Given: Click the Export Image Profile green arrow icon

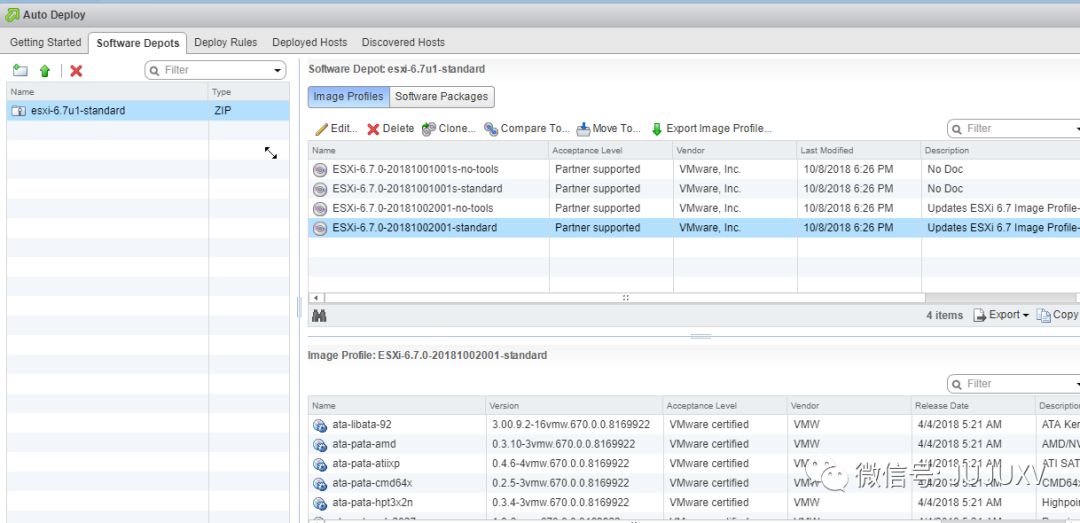Looking at the screenshot, I should [x=656, y=129].
